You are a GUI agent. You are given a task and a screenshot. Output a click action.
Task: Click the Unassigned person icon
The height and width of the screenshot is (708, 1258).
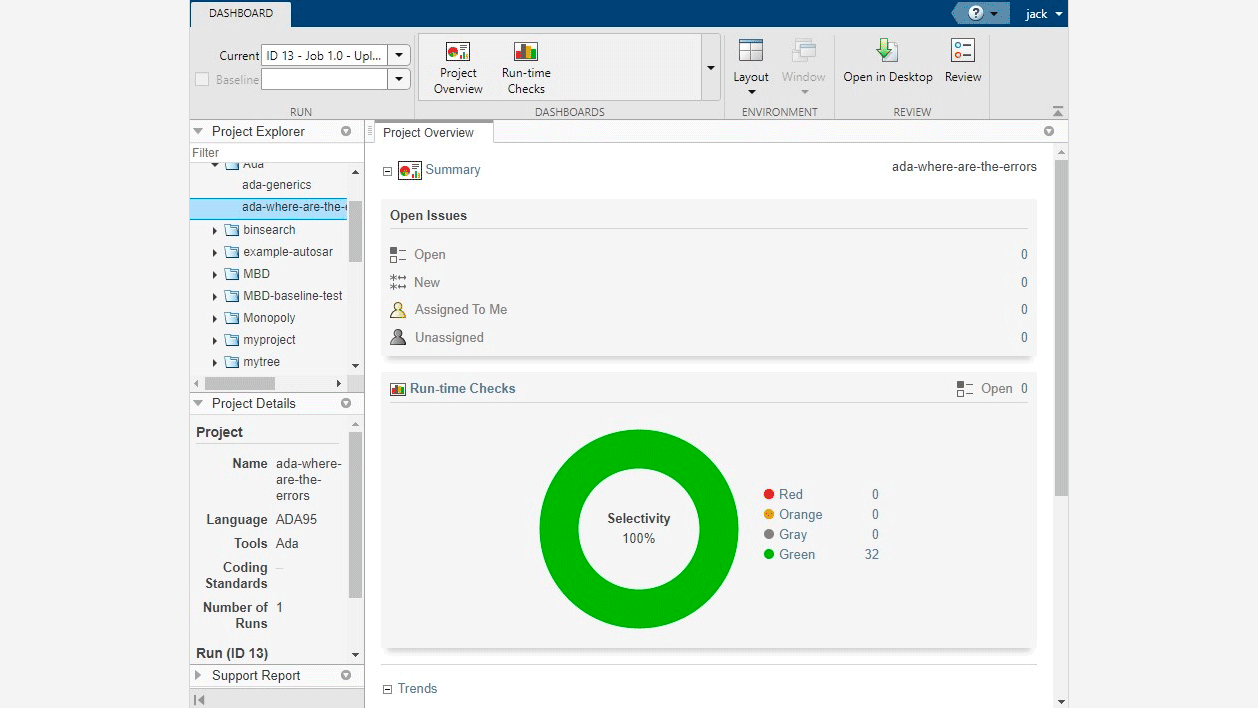pyautogui.click(x=398, y=338)
